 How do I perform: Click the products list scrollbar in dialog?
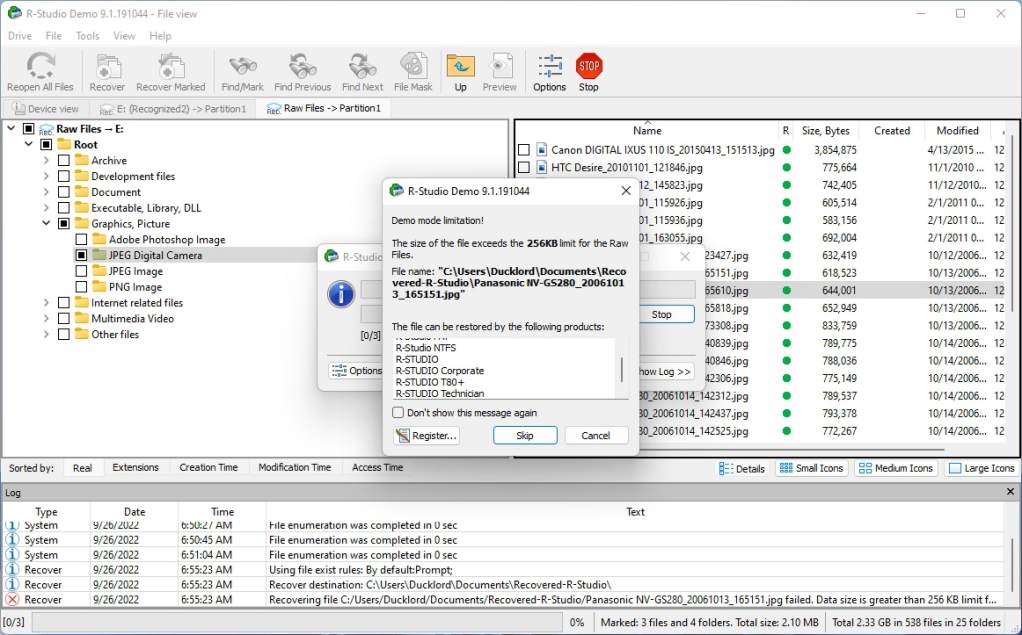coord(622,369)
